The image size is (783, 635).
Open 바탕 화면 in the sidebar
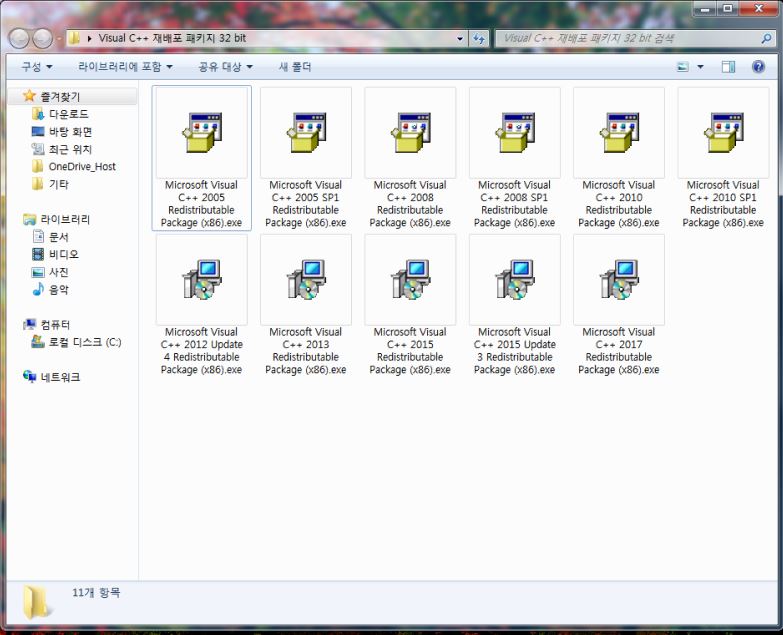(70, 132)
